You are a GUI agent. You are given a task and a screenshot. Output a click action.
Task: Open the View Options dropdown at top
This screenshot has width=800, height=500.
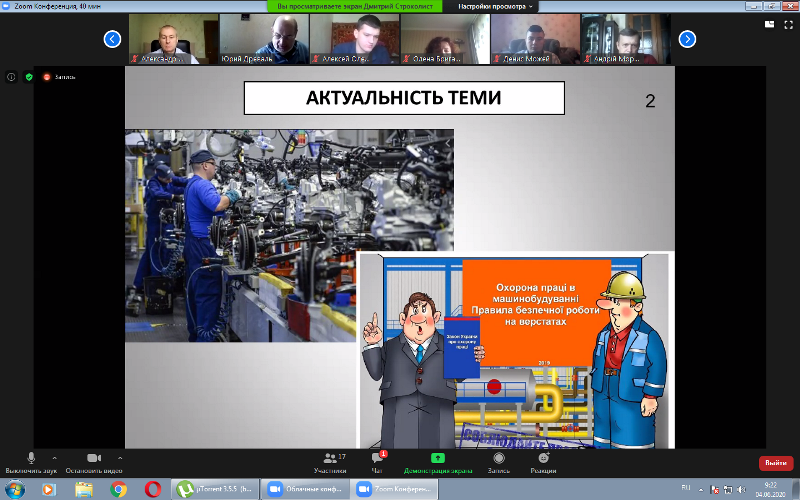click(x=497, y=6)
